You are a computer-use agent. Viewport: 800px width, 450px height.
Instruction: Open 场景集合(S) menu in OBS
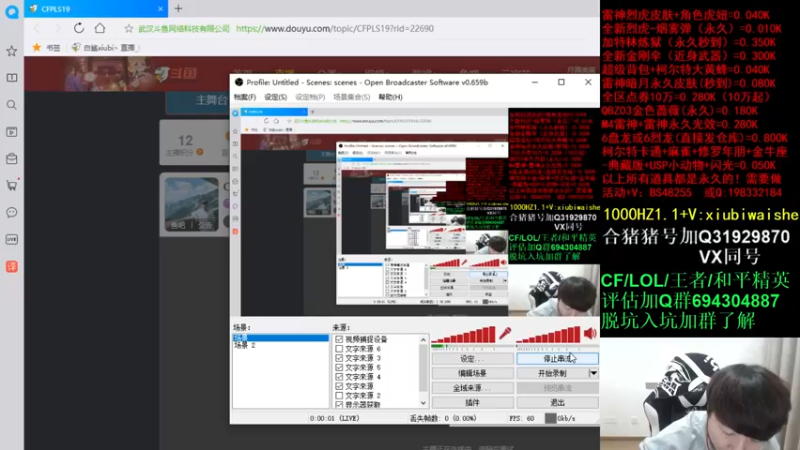point(352,97)
